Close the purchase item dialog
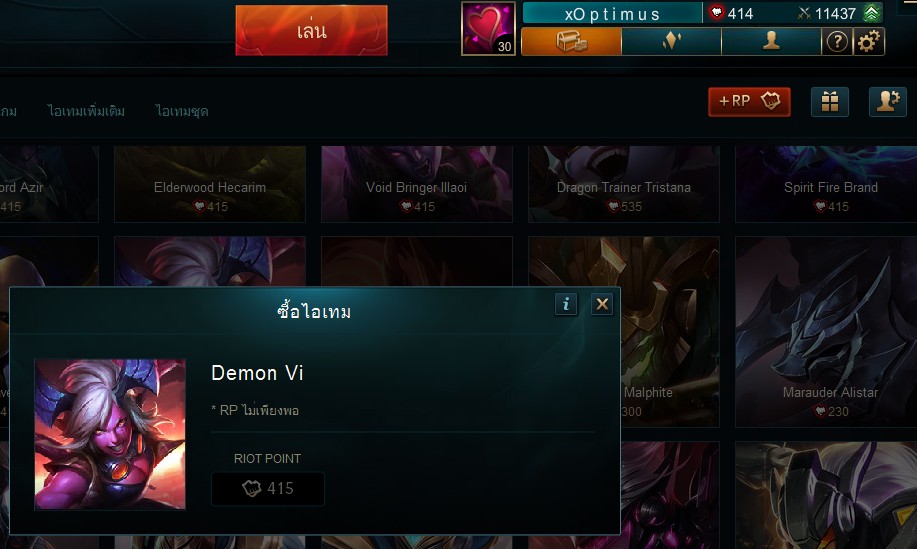 point(602,304)
